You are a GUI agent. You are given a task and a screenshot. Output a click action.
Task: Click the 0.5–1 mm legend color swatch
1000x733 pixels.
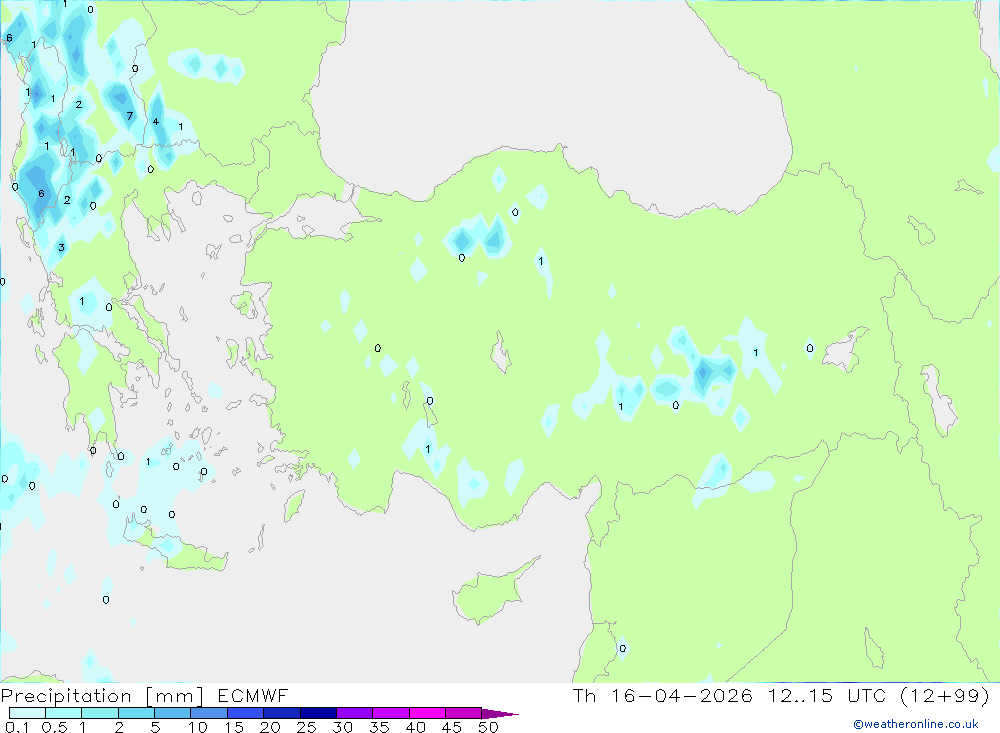tap(64, 713)
